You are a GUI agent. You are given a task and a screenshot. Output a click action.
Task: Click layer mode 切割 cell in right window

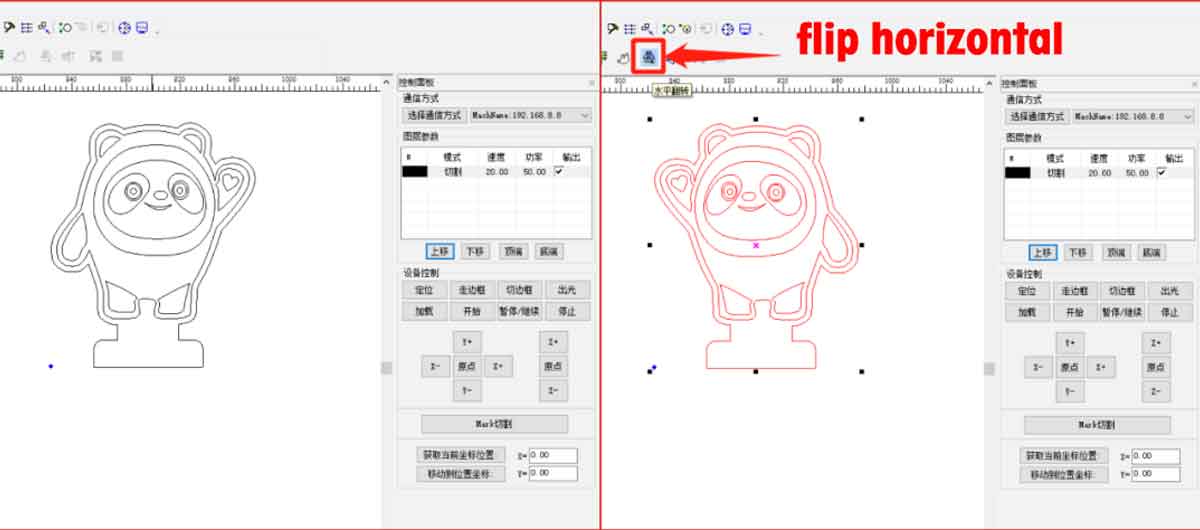coord(1056,172)
